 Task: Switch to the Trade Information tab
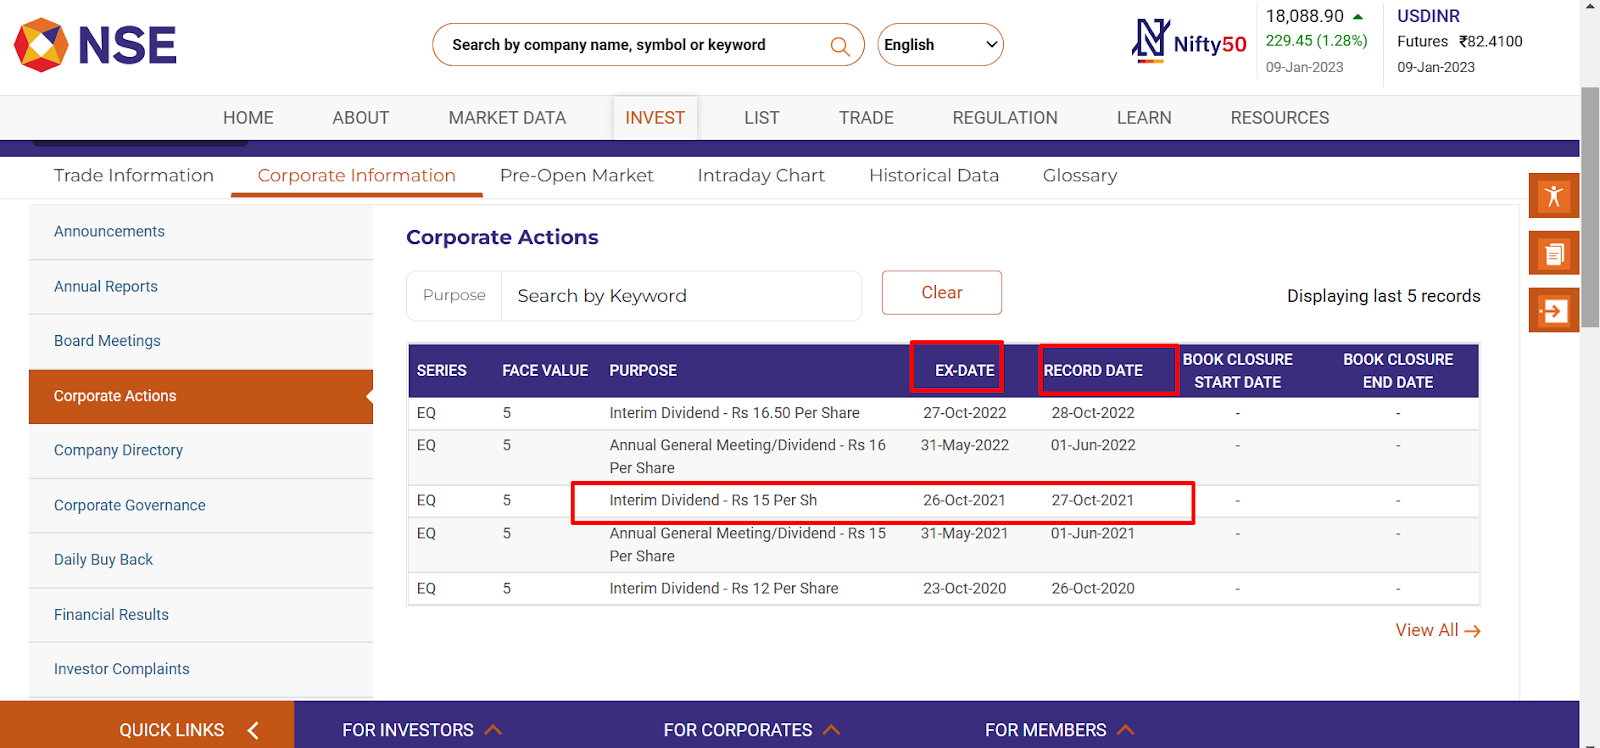[x=133, y=176]
